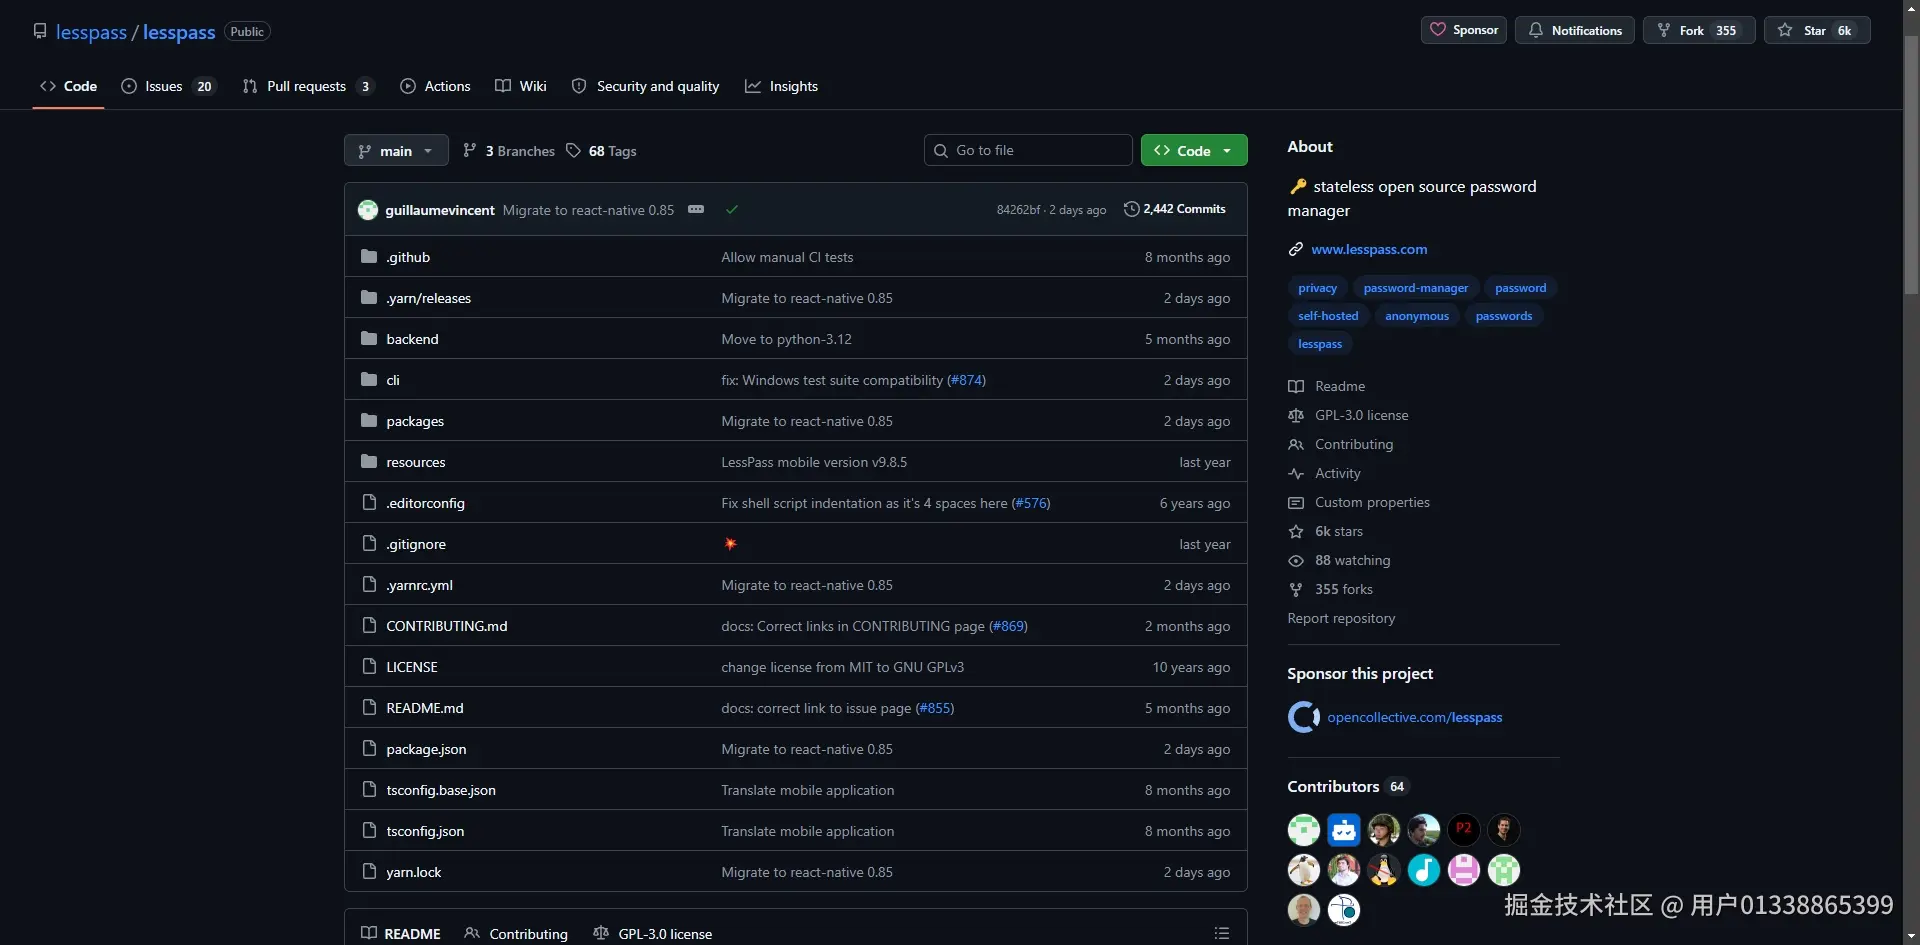Open the green Code dropdown button
Viewport: 1920px width, 945px height.
tap(1194, 150)
